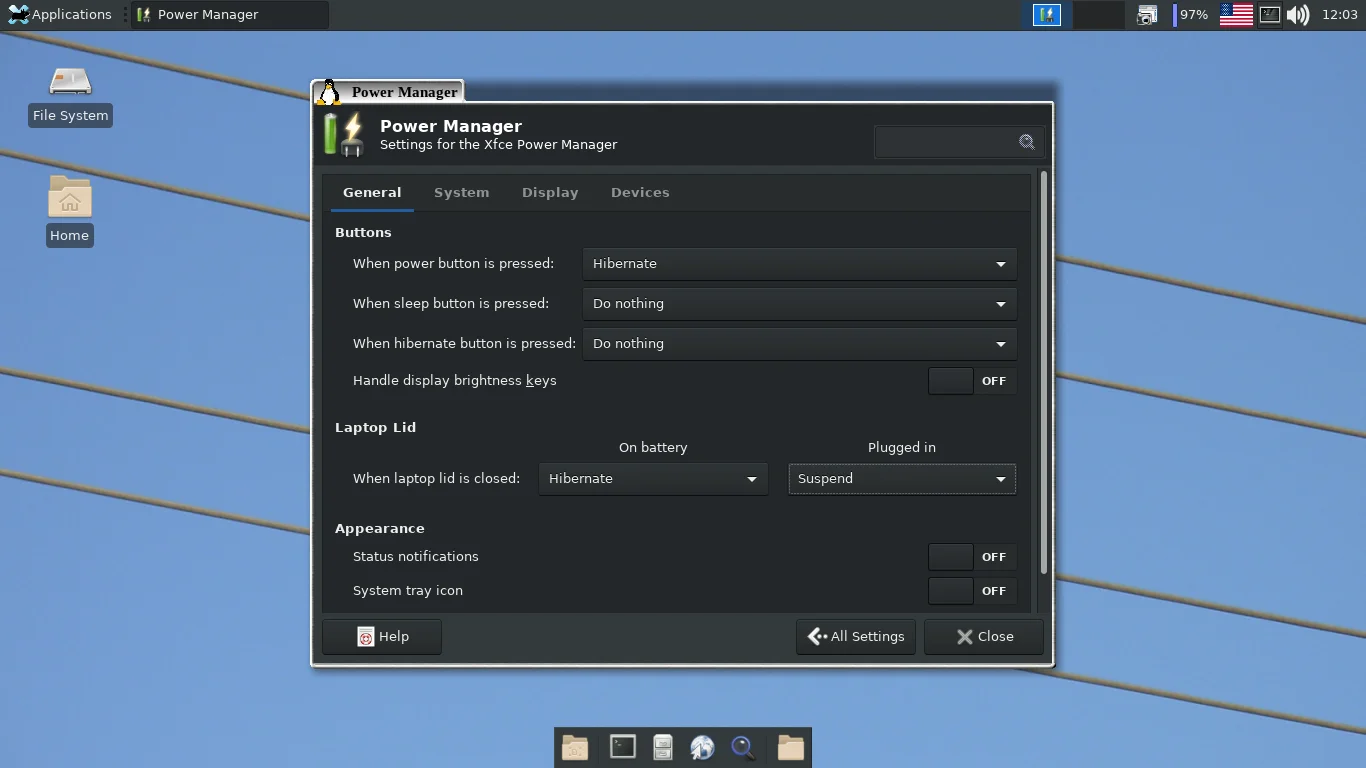This screenshot has width=1366, height=768.
Task: Expand the sleep button action dropdown
Action: click(x=799, y=304)
